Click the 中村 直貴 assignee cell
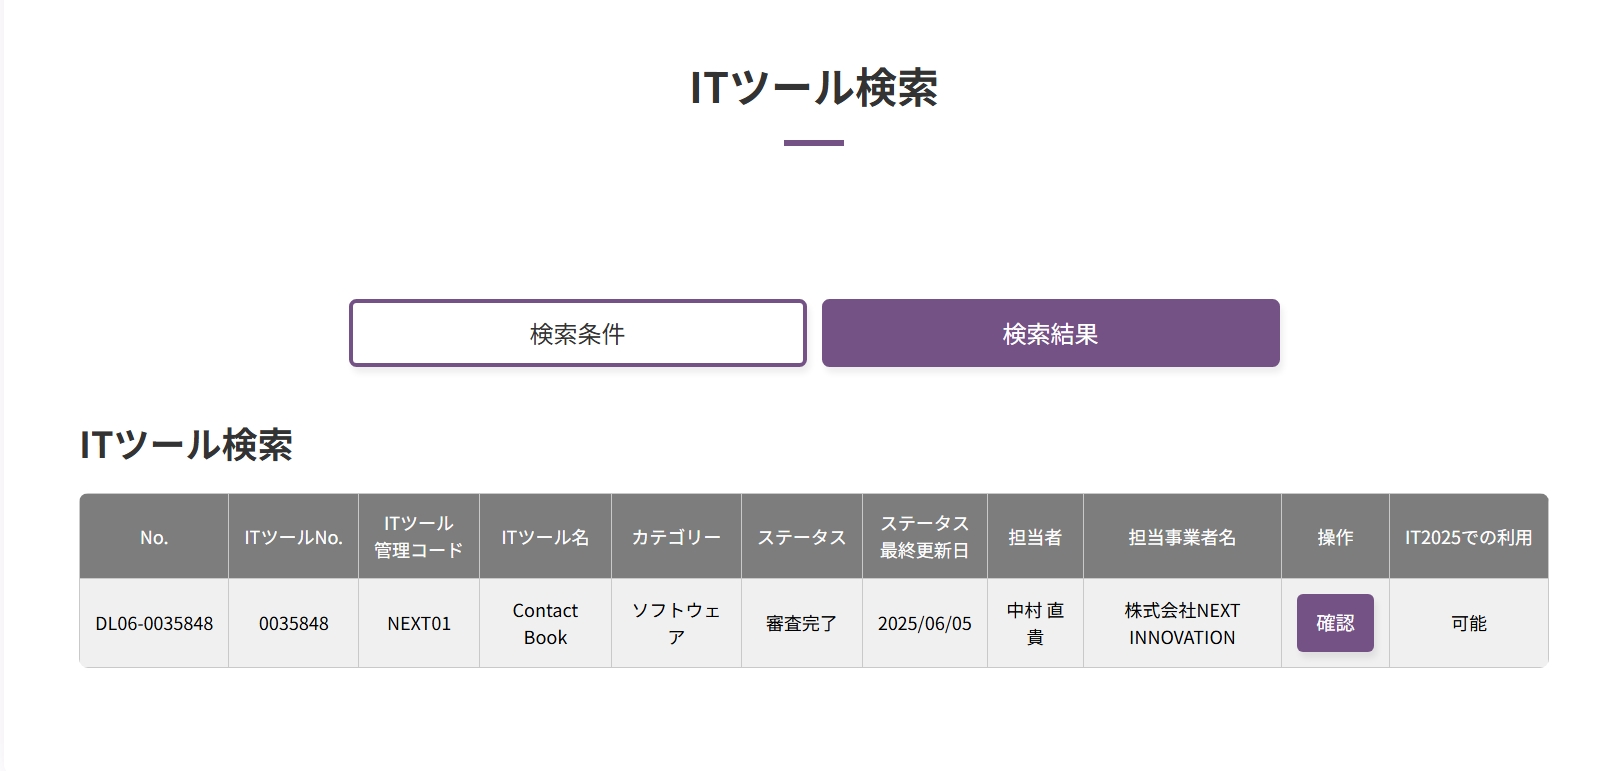Screen dimensions: 1618x771 (x=1035, y=623)
